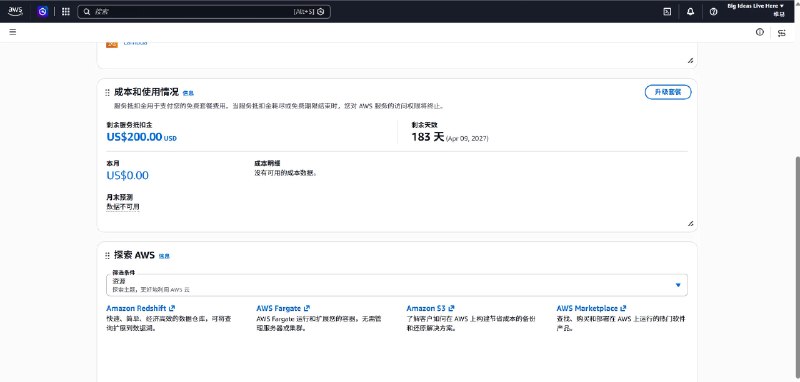Image resolution: width=800 pixels, height=382 pixels.
Task: Click the cost and usage widget resize handle
Action: click(690, 223)
